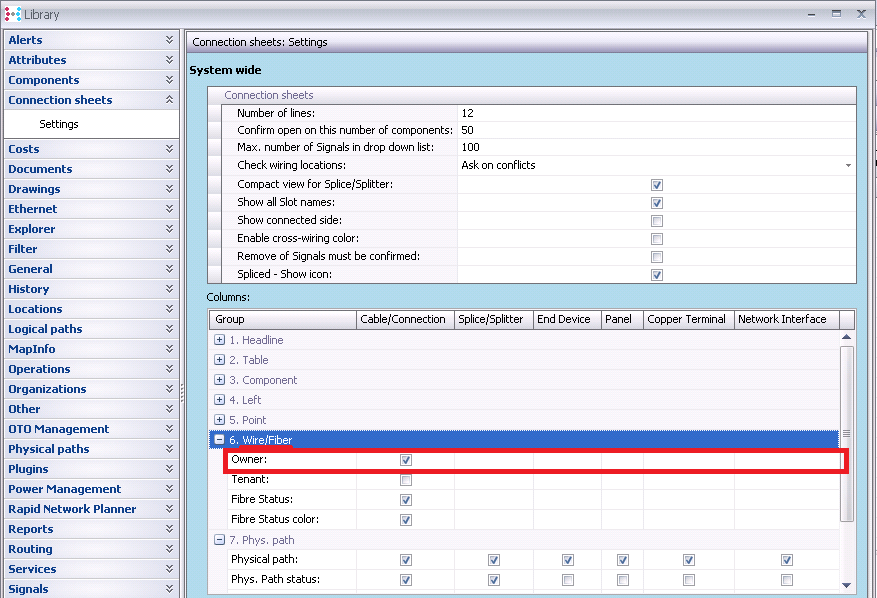Image resolution: width=877 pixels, height=598 pixels.
Task: Open the Physical paths section
Action: click(x=91, y=449)
